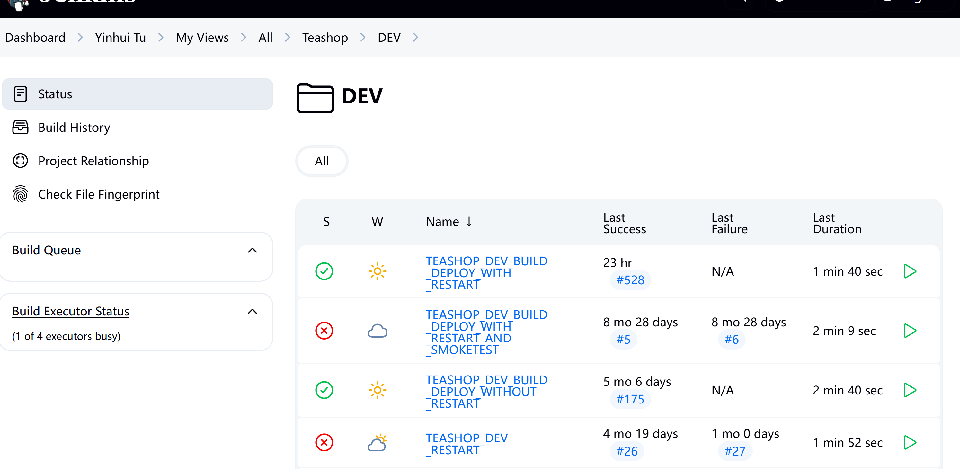Open the Build Executor Status link
This screenshot has width=960, height=469.
[70, 311]
